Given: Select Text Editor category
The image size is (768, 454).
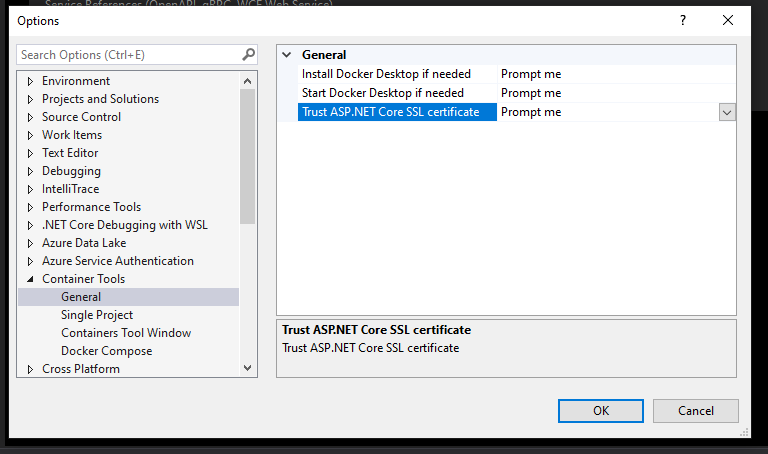Looking at the screenshot, I should tap(70, 153).
